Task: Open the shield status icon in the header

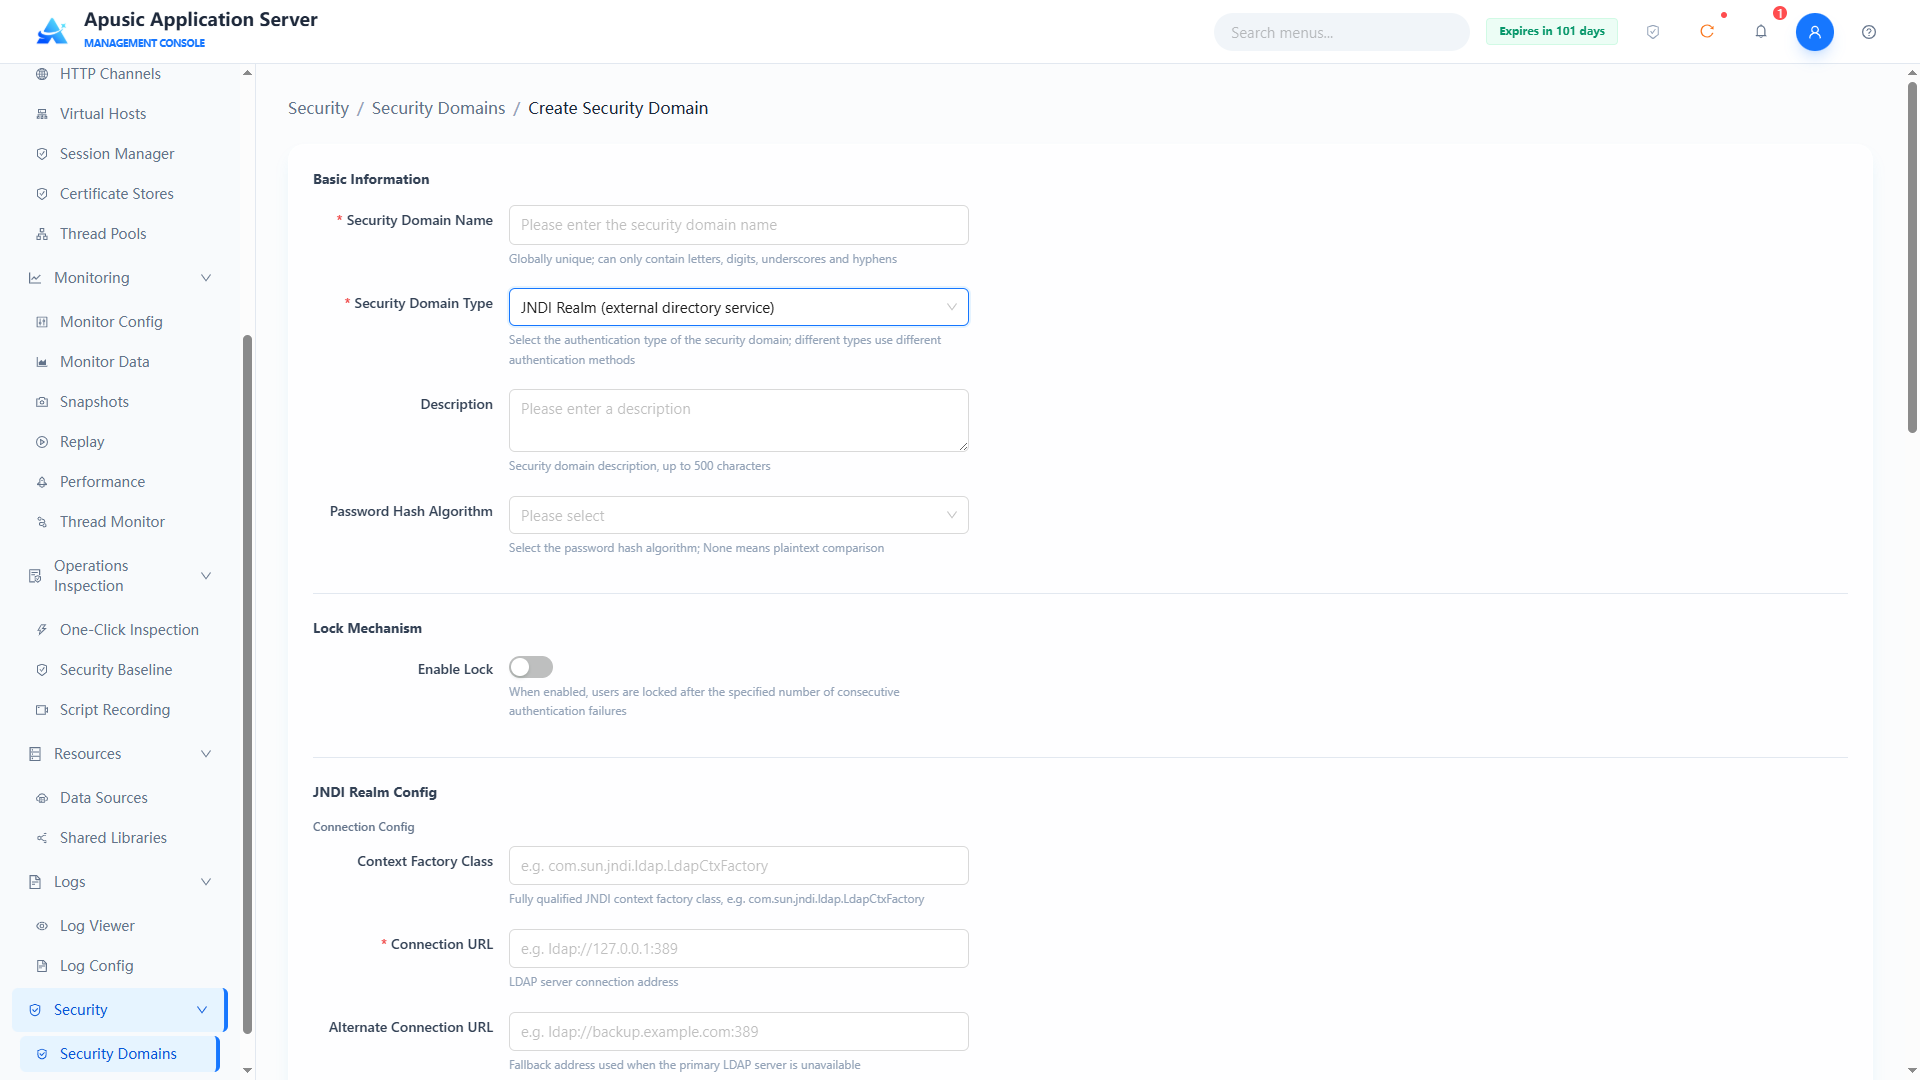Action: (1653, 32)
